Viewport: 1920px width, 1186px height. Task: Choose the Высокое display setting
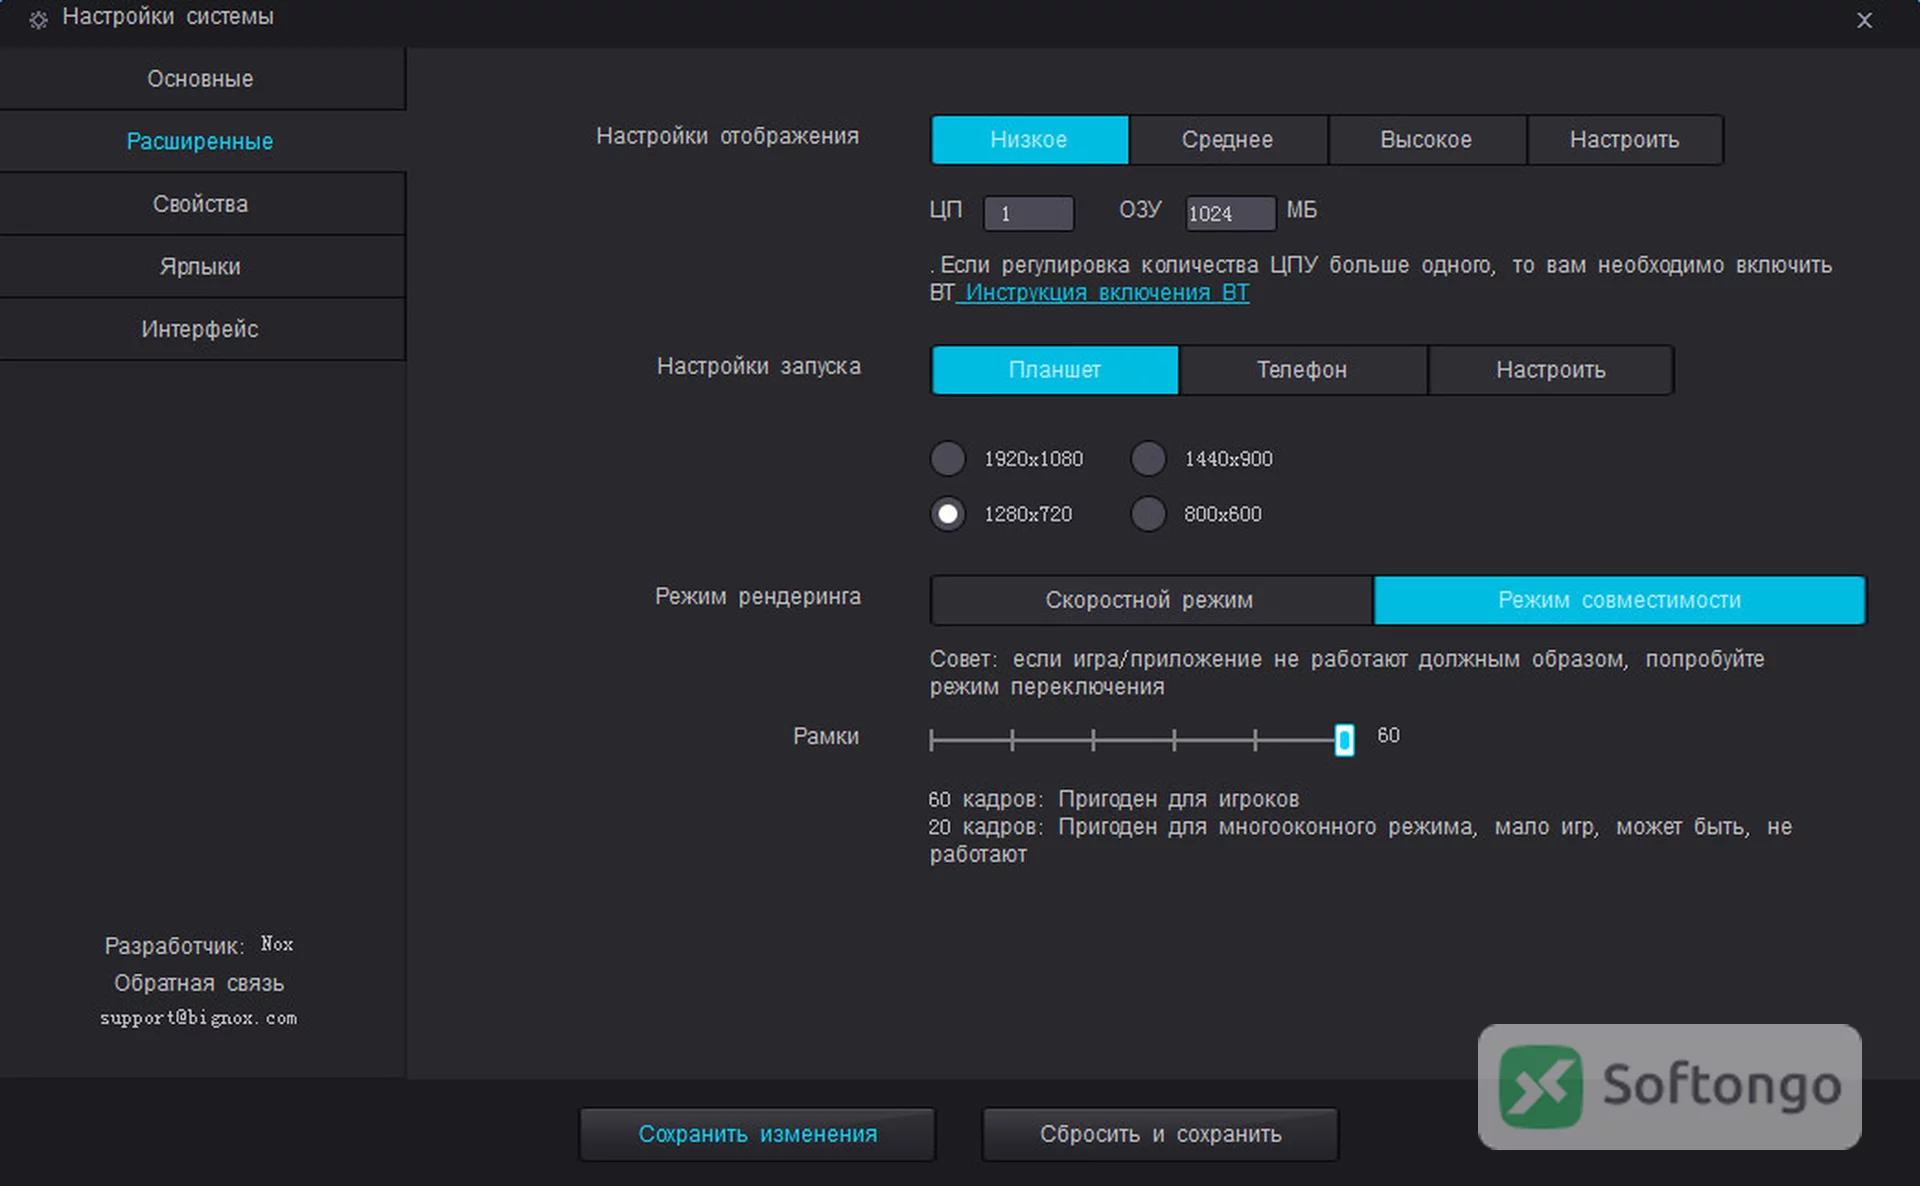1427,140
